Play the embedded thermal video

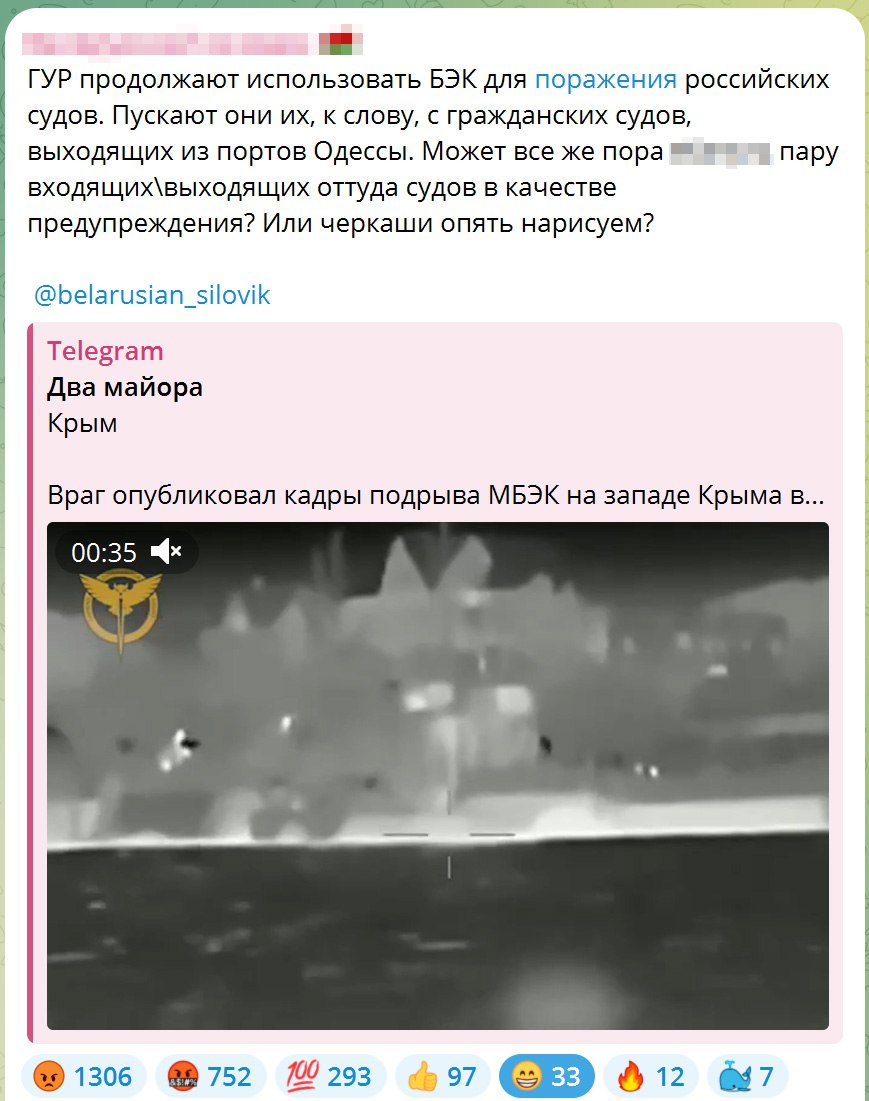coord(438,776)
